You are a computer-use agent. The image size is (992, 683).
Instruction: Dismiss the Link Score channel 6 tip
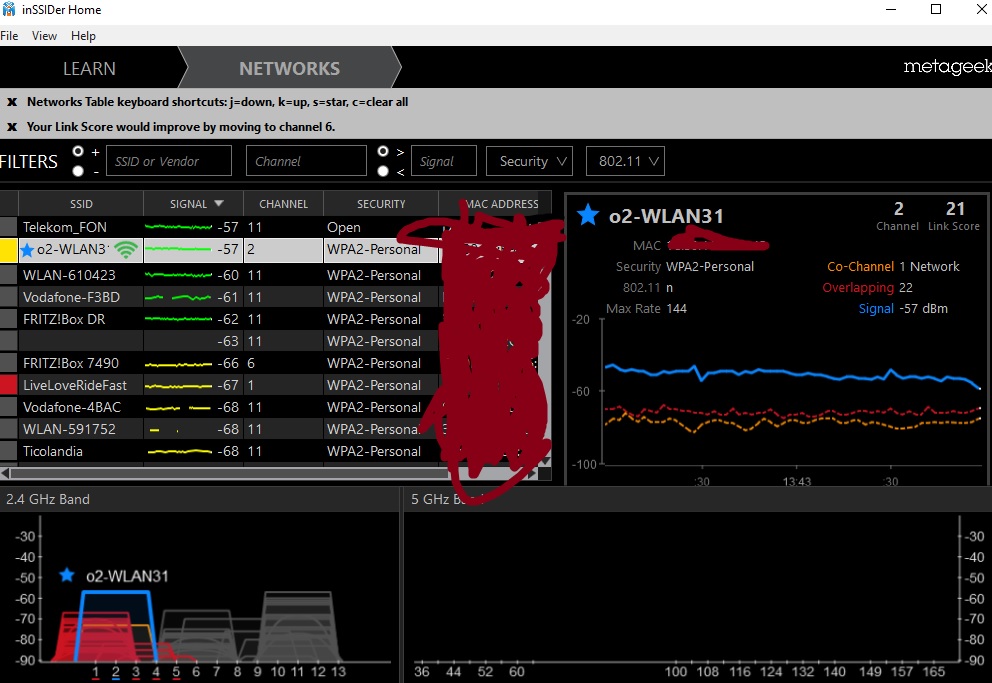pyautogui.click(x=11, y=127)
